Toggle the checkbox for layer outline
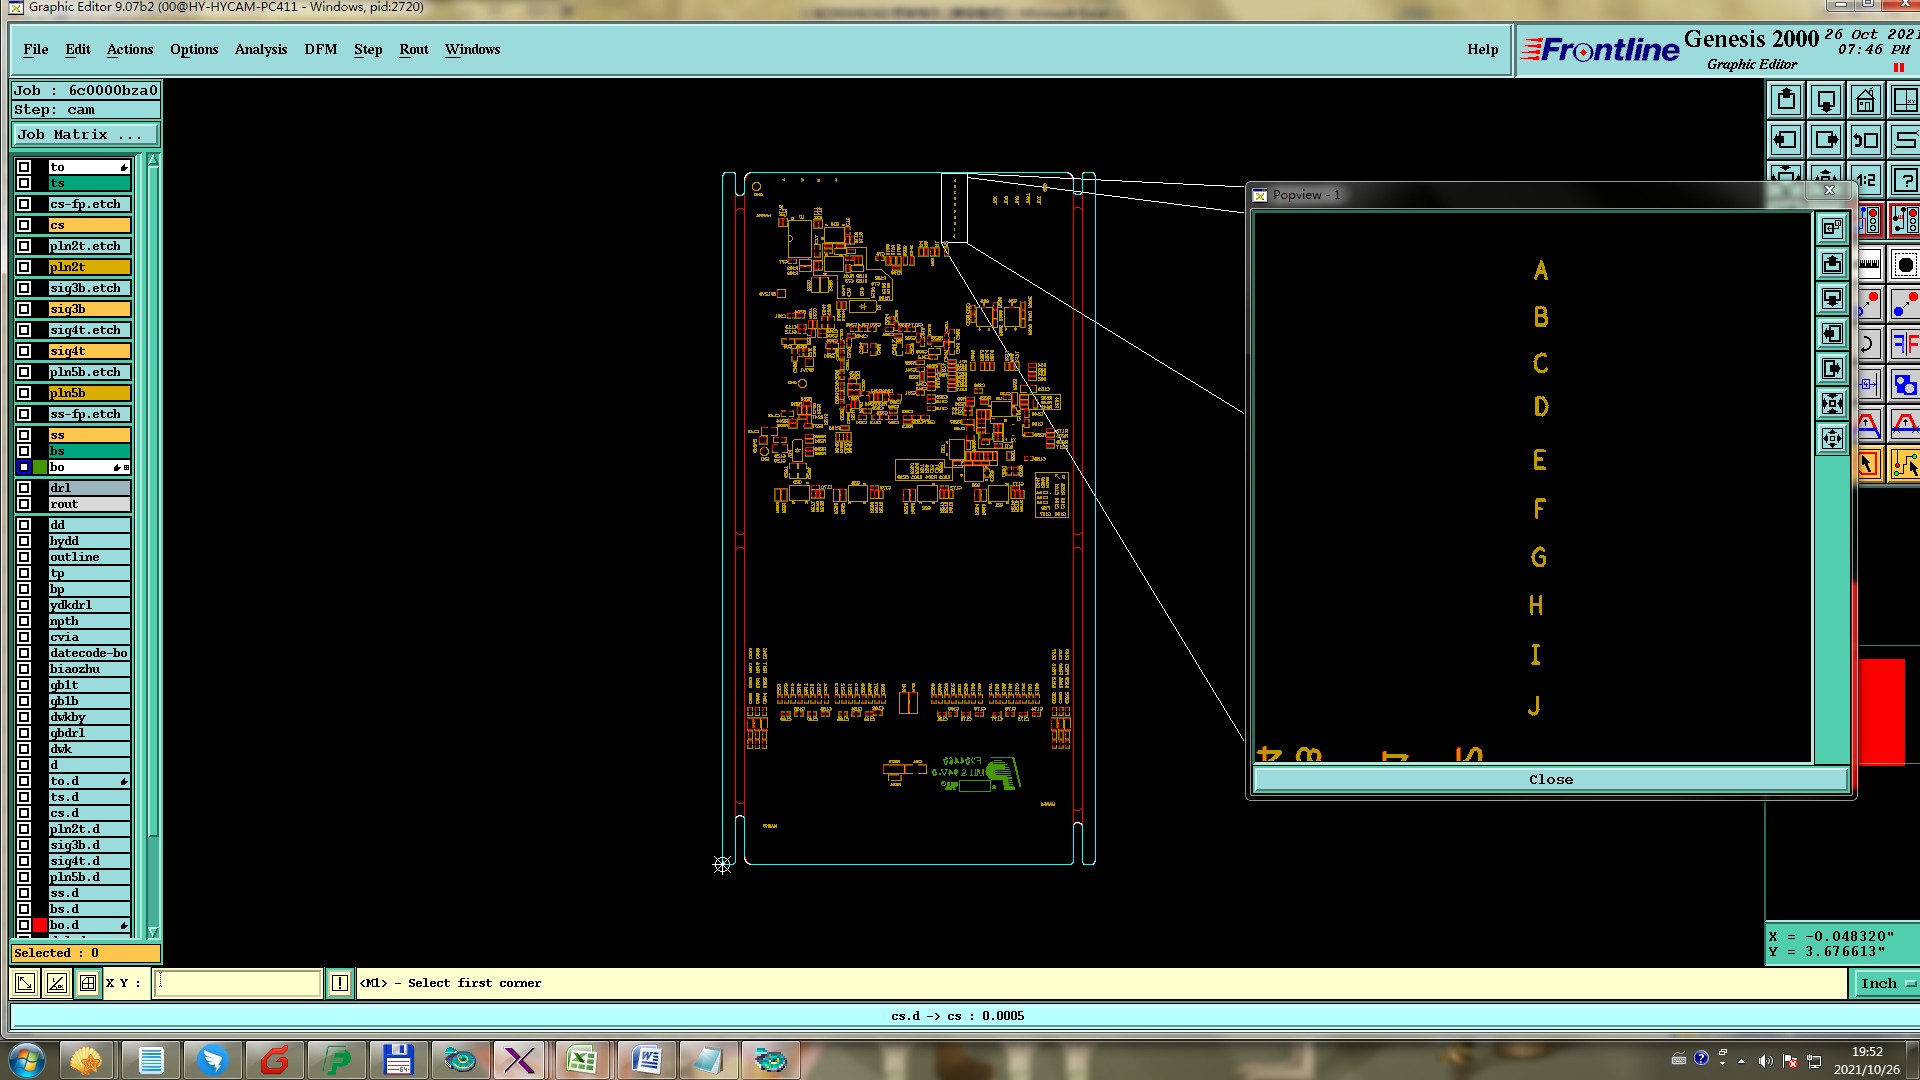The height and width of the screenshot is (1080, 1920). coord(24,557)
